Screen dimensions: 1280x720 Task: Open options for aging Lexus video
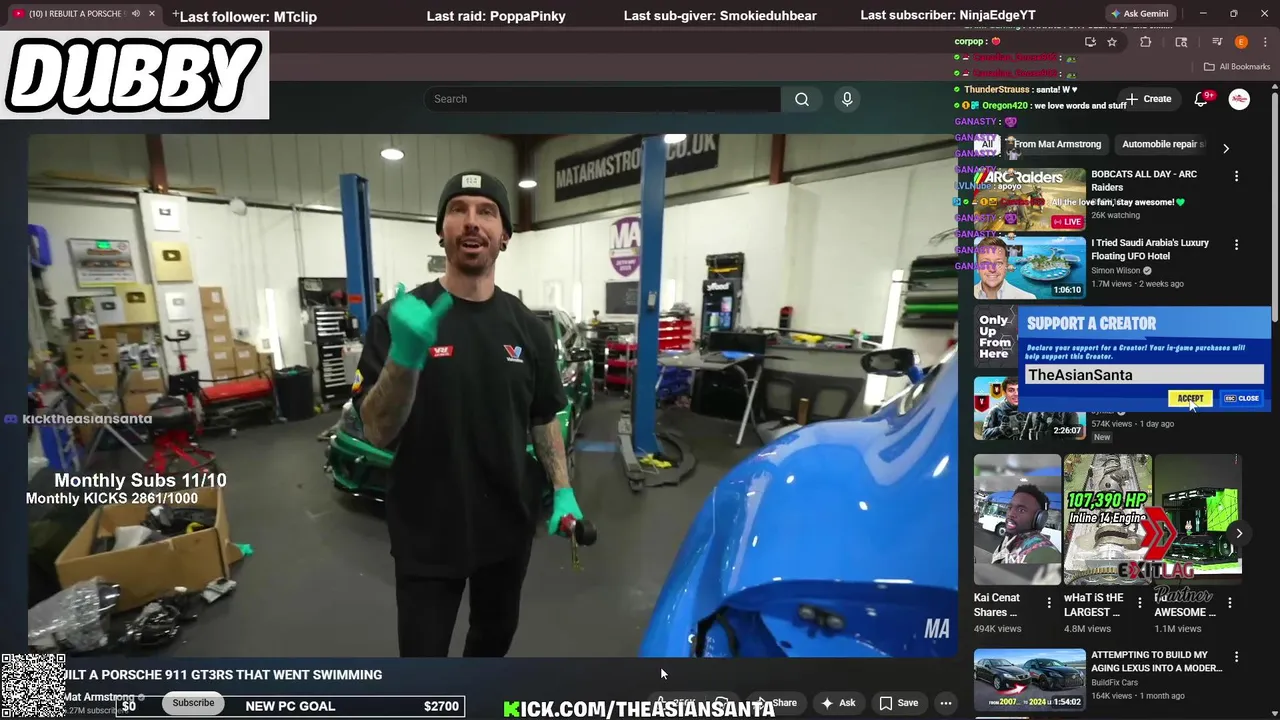tap(1236, 657)
